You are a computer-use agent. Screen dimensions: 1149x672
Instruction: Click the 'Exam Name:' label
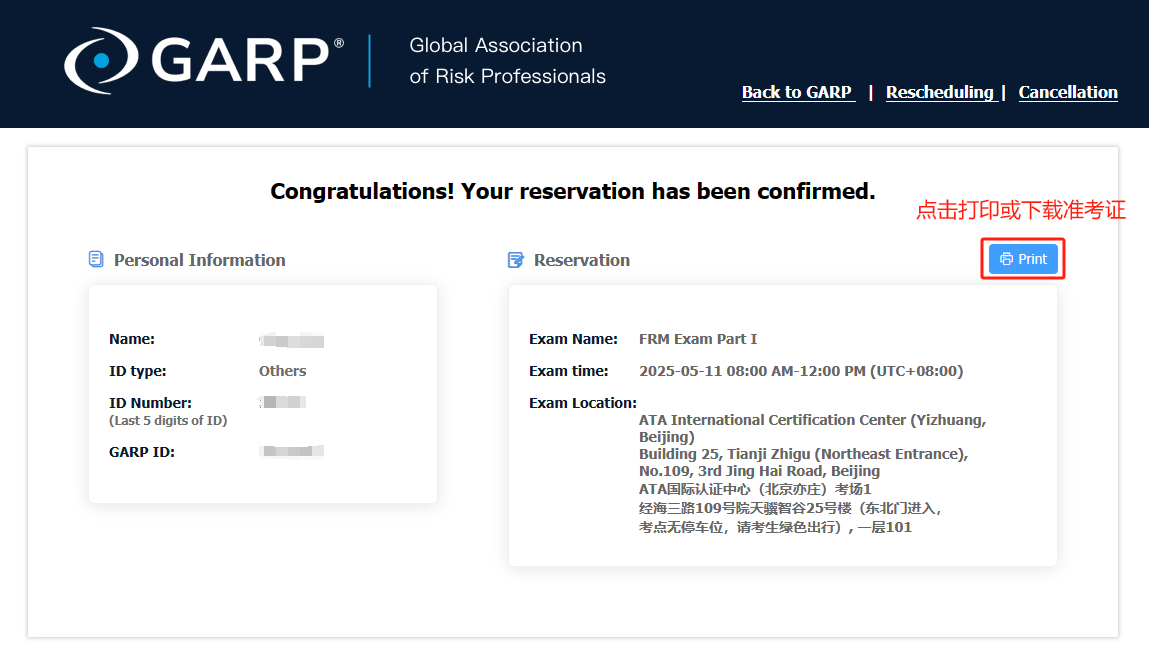(573, 339)
